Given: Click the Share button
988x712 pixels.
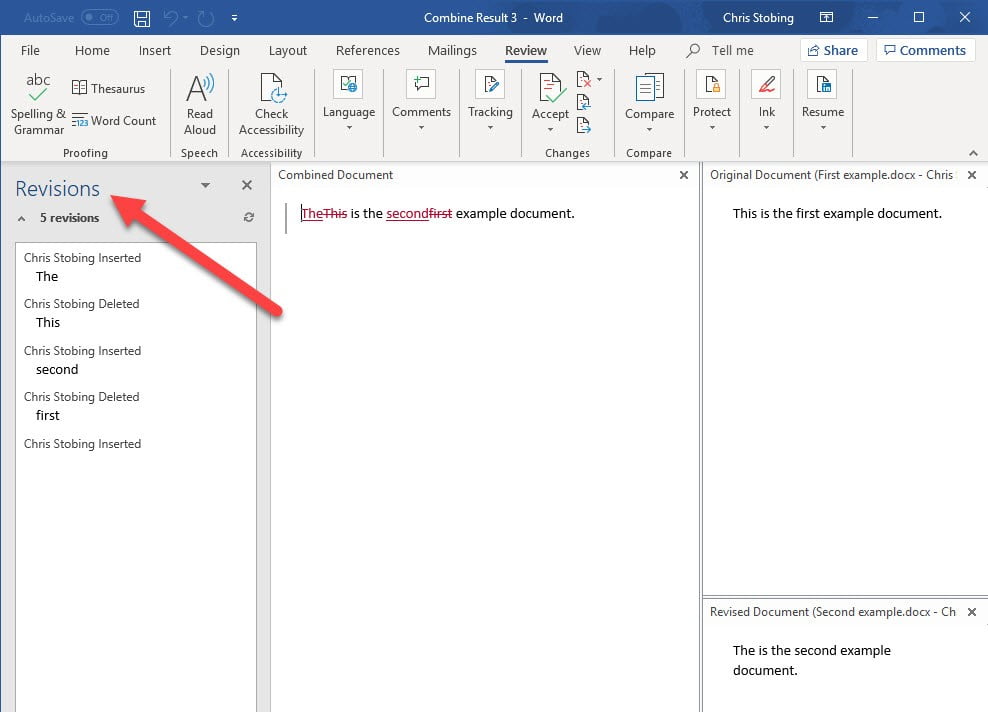Looking at the screenshot, I should [833, 50].
